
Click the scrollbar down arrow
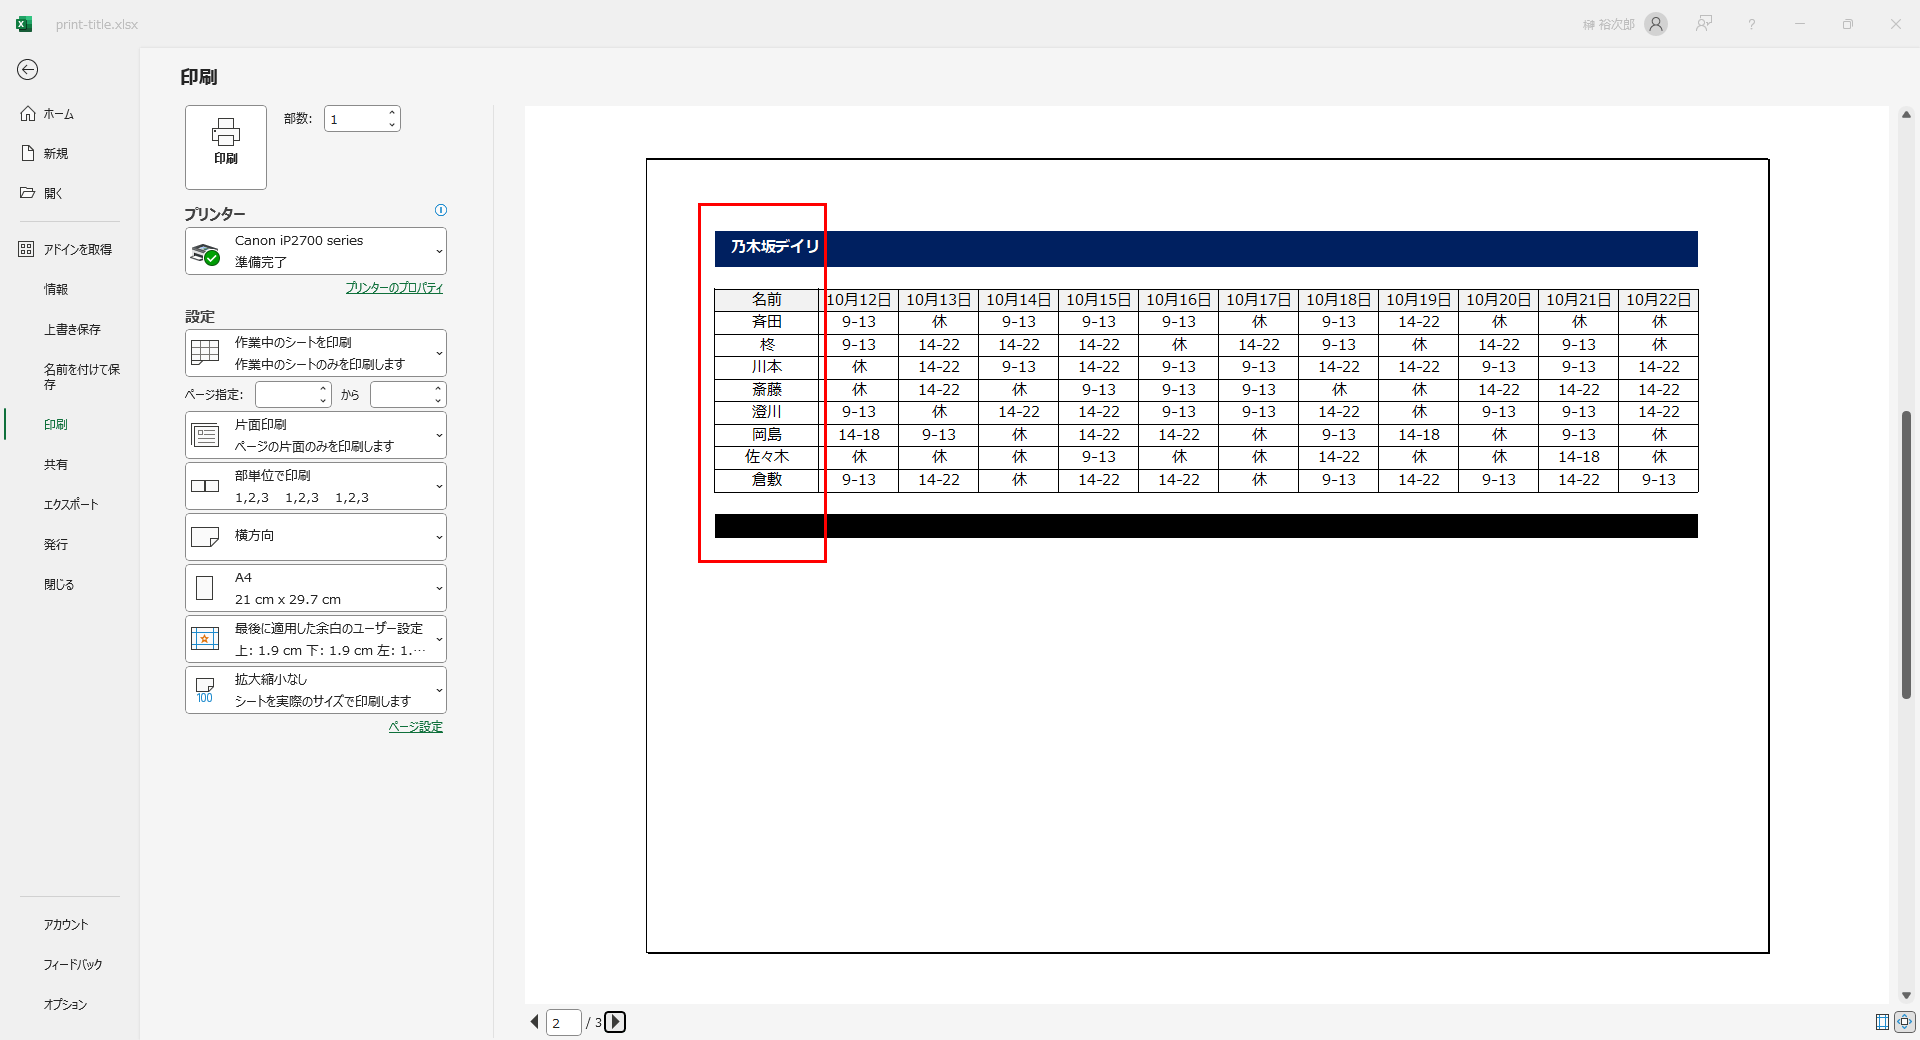(x=1906, y=995)
